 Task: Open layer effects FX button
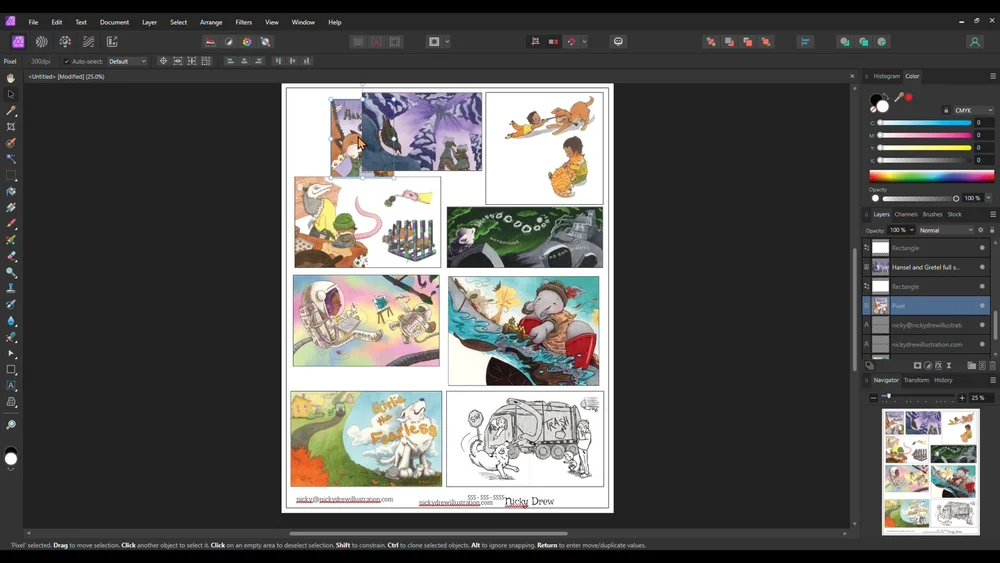[938, 366]
